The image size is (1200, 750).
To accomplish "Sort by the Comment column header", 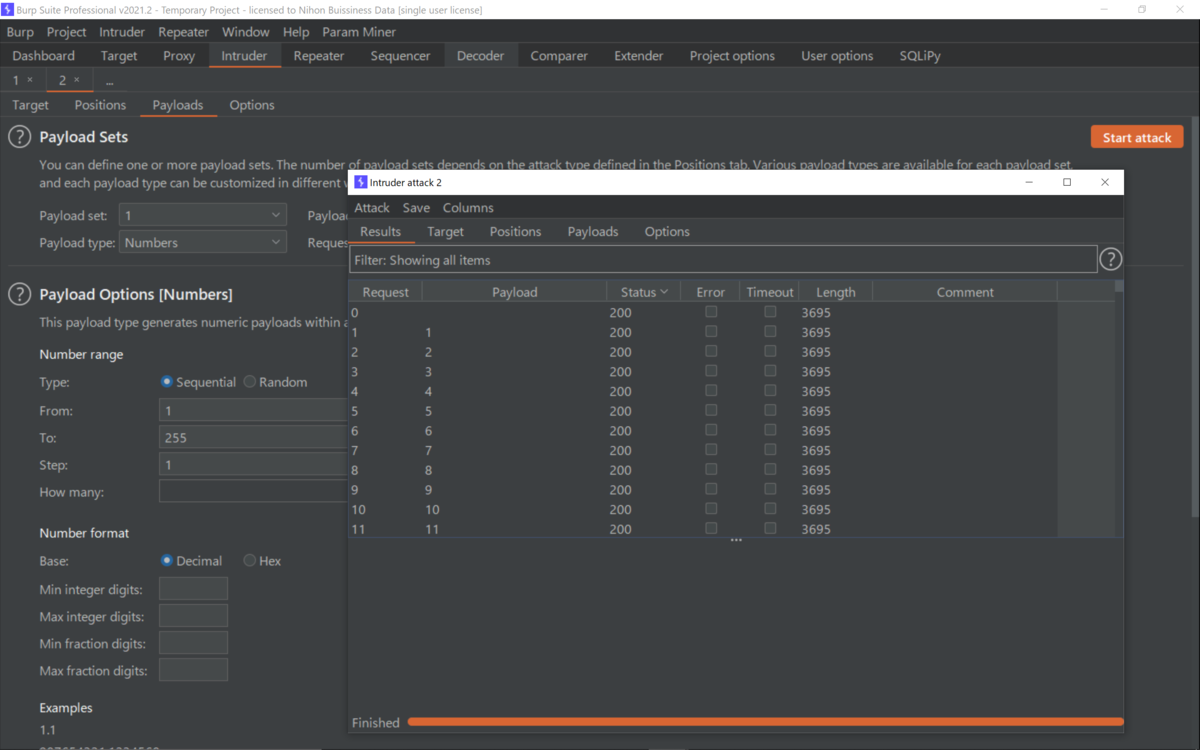I will [x=965, y=292].
